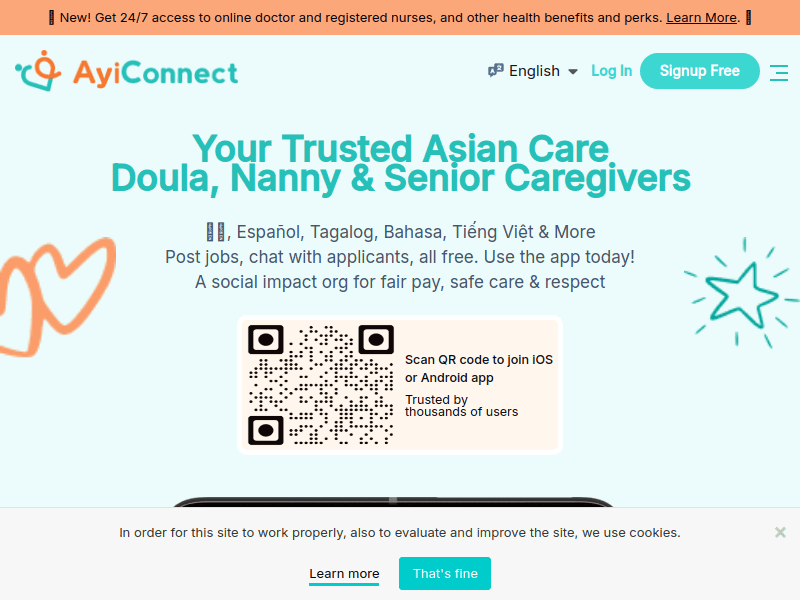Click the AyiConnect brand name text
The image size is (800, 600).
(x=155, y=72)
